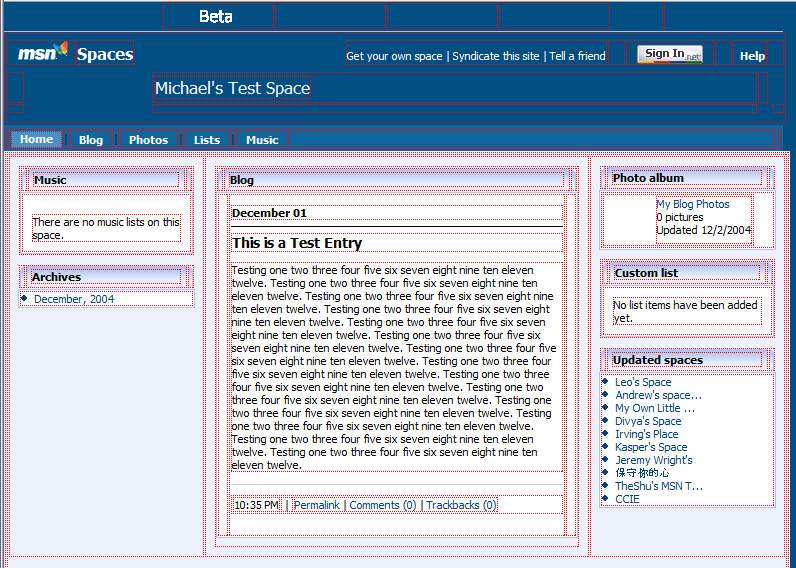Click the Sign In .net button
796x568 pixels.
(670, 54)
